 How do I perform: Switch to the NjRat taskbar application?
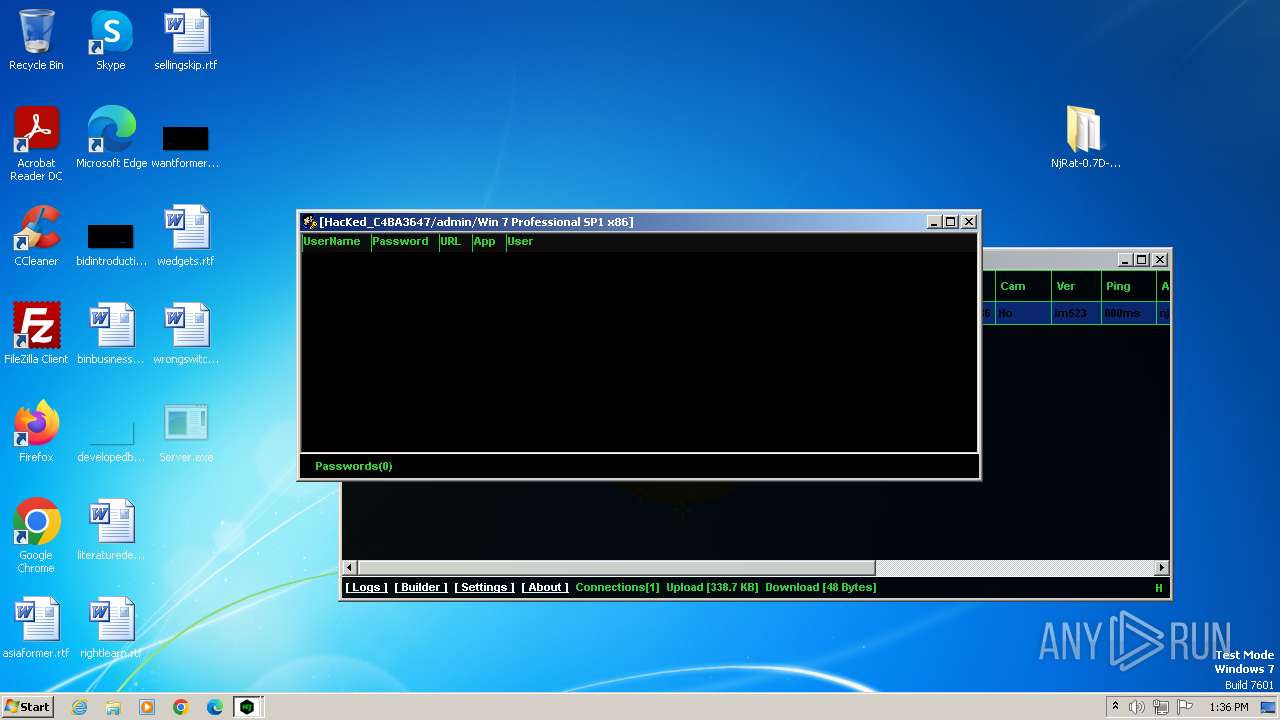tap(247, 707)
